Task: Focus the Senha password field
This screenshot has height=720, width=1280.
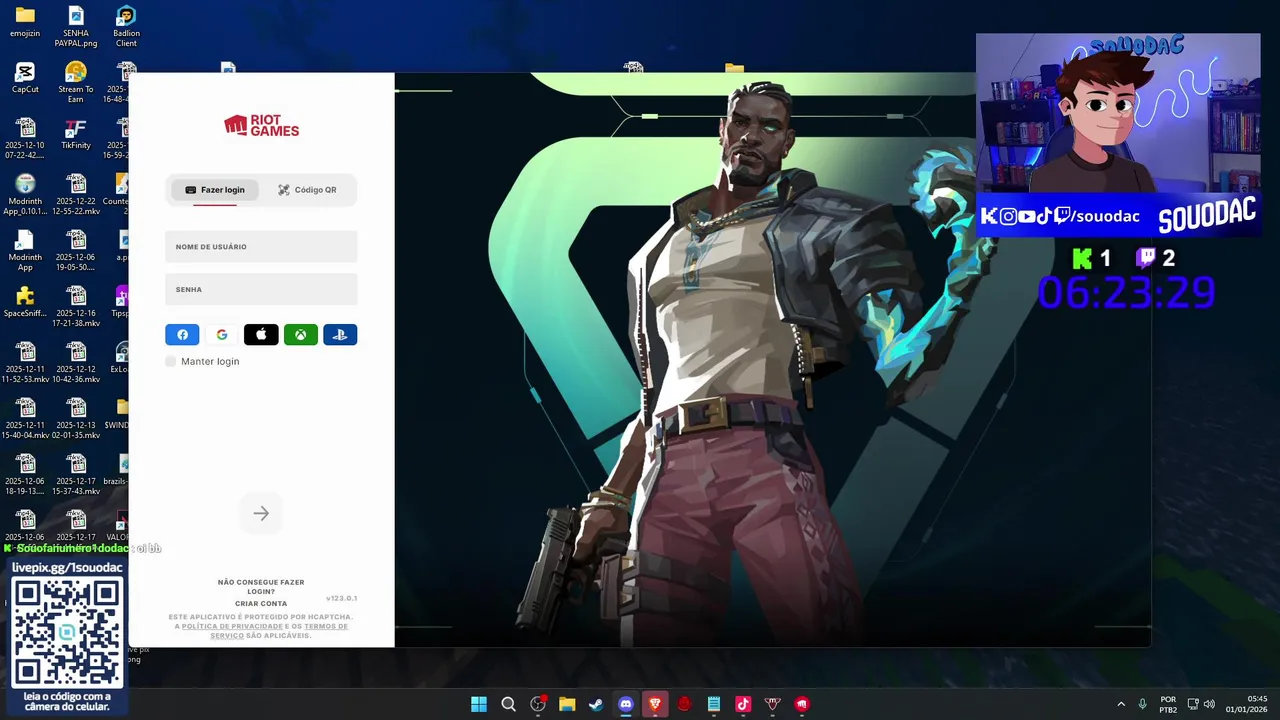Action: pos(261,289)
